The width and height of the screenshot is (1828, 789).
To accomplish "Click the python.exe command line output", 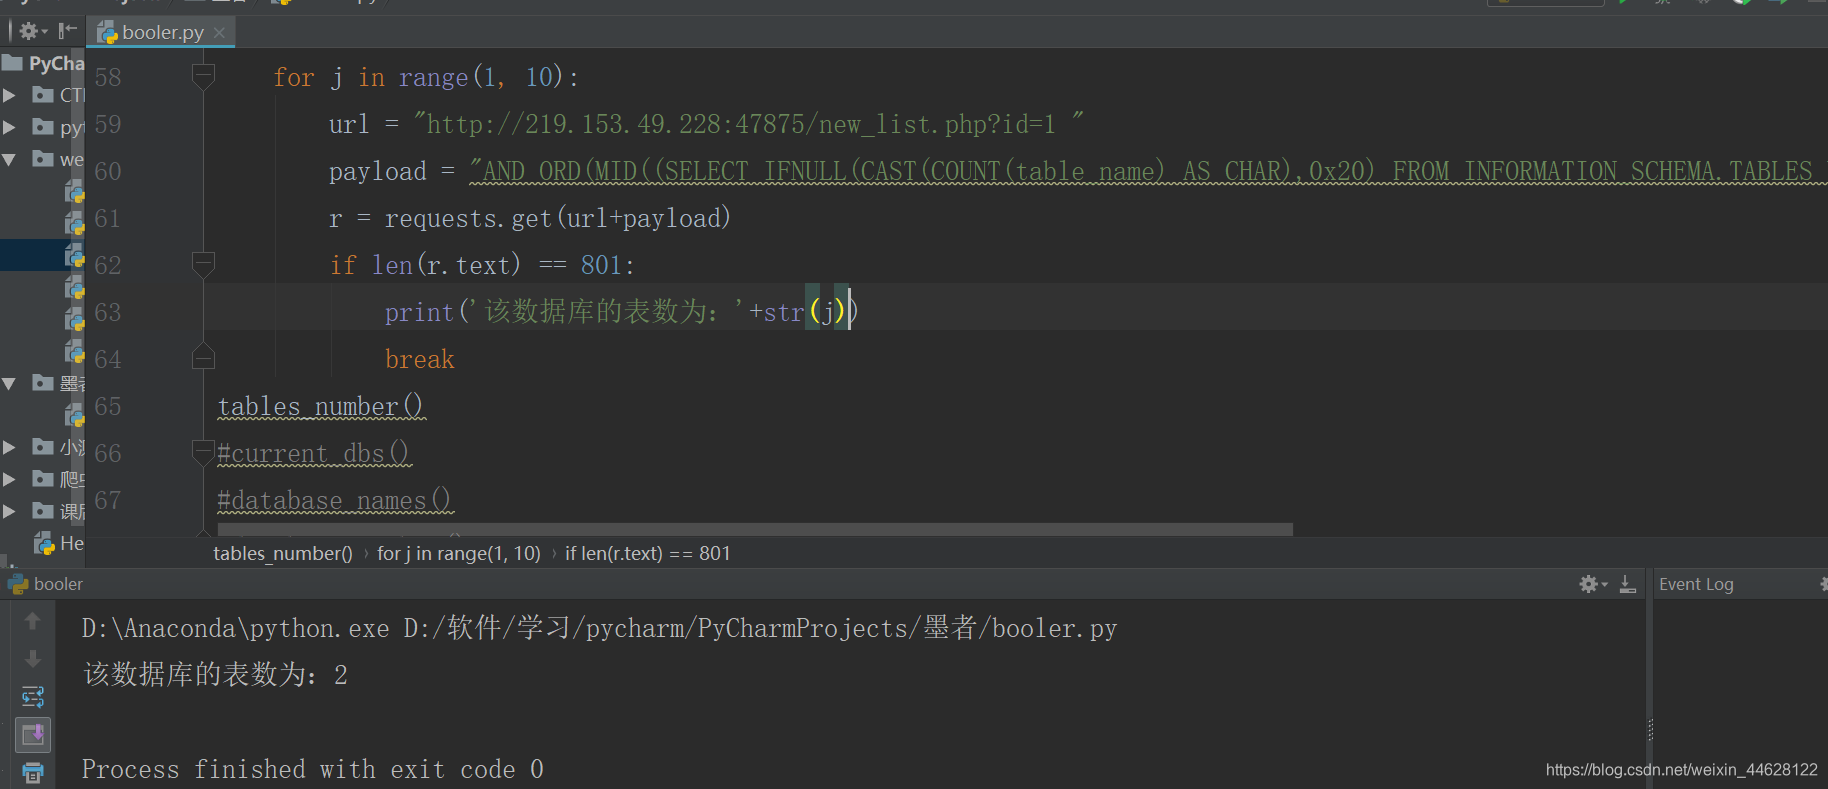I will tap(599, 628).
